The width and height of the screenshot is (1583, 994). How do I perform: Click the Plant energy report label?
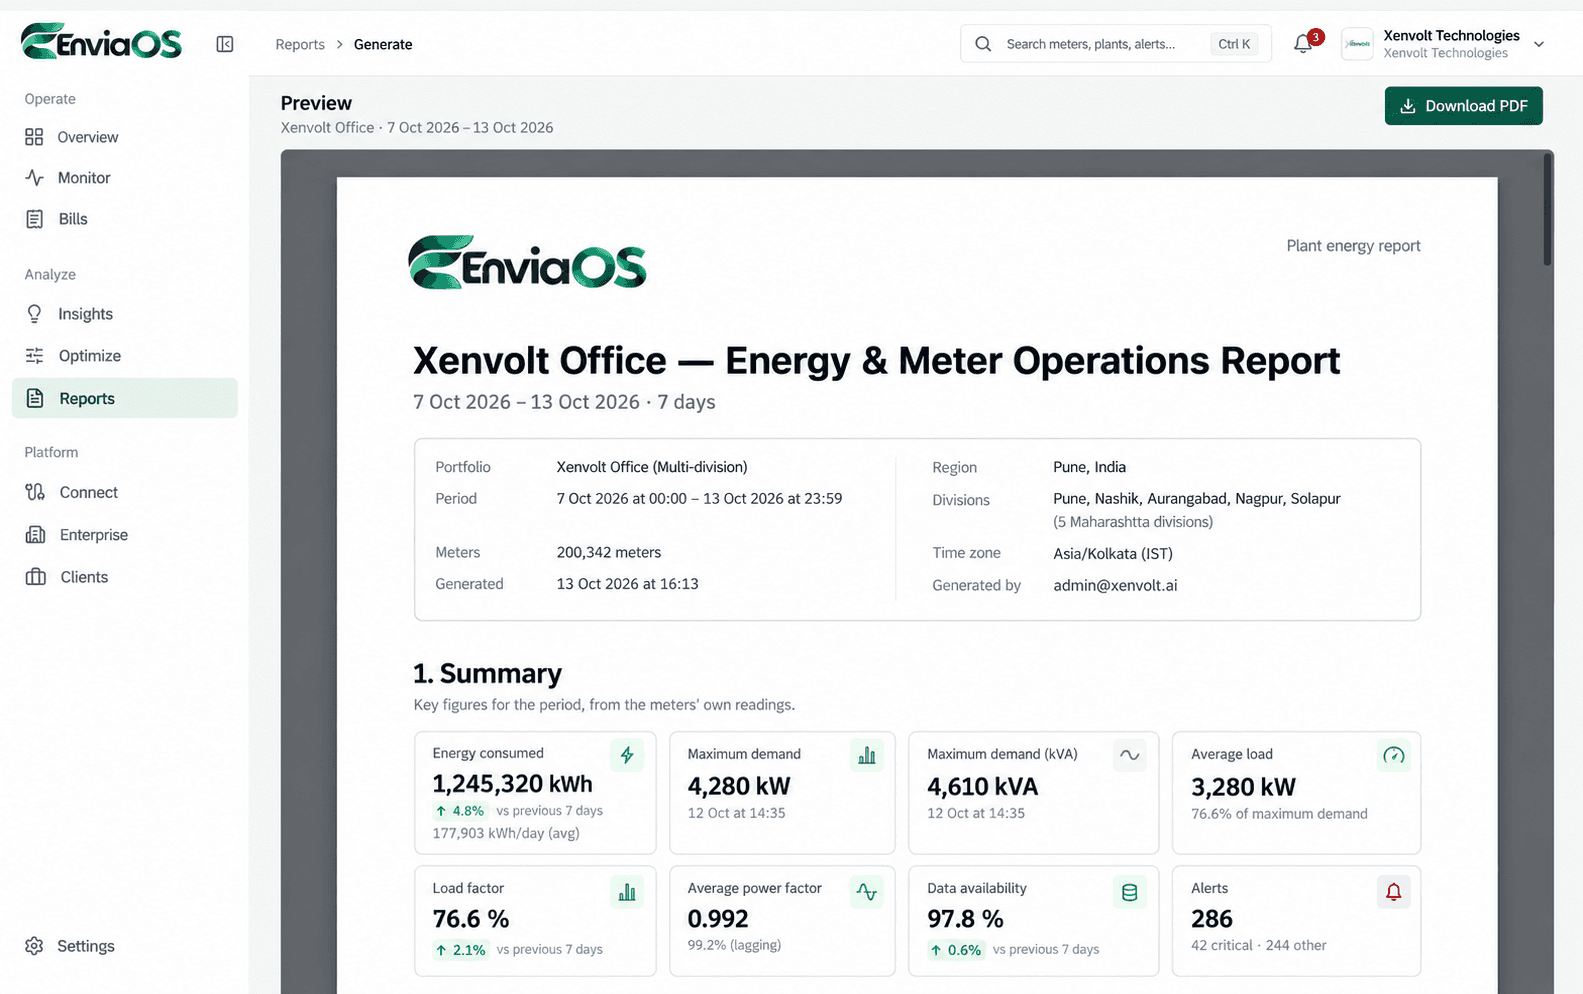(1353, 246)
